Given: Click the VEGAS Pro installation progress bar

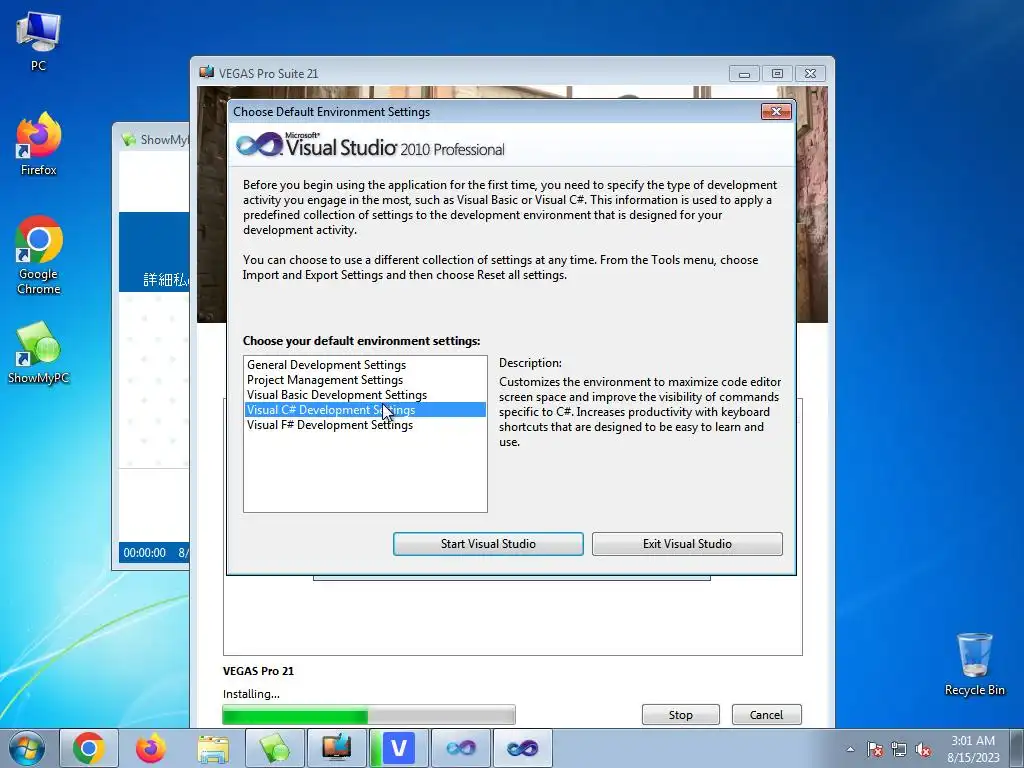Looking at the screenshot, I should 369,714.
